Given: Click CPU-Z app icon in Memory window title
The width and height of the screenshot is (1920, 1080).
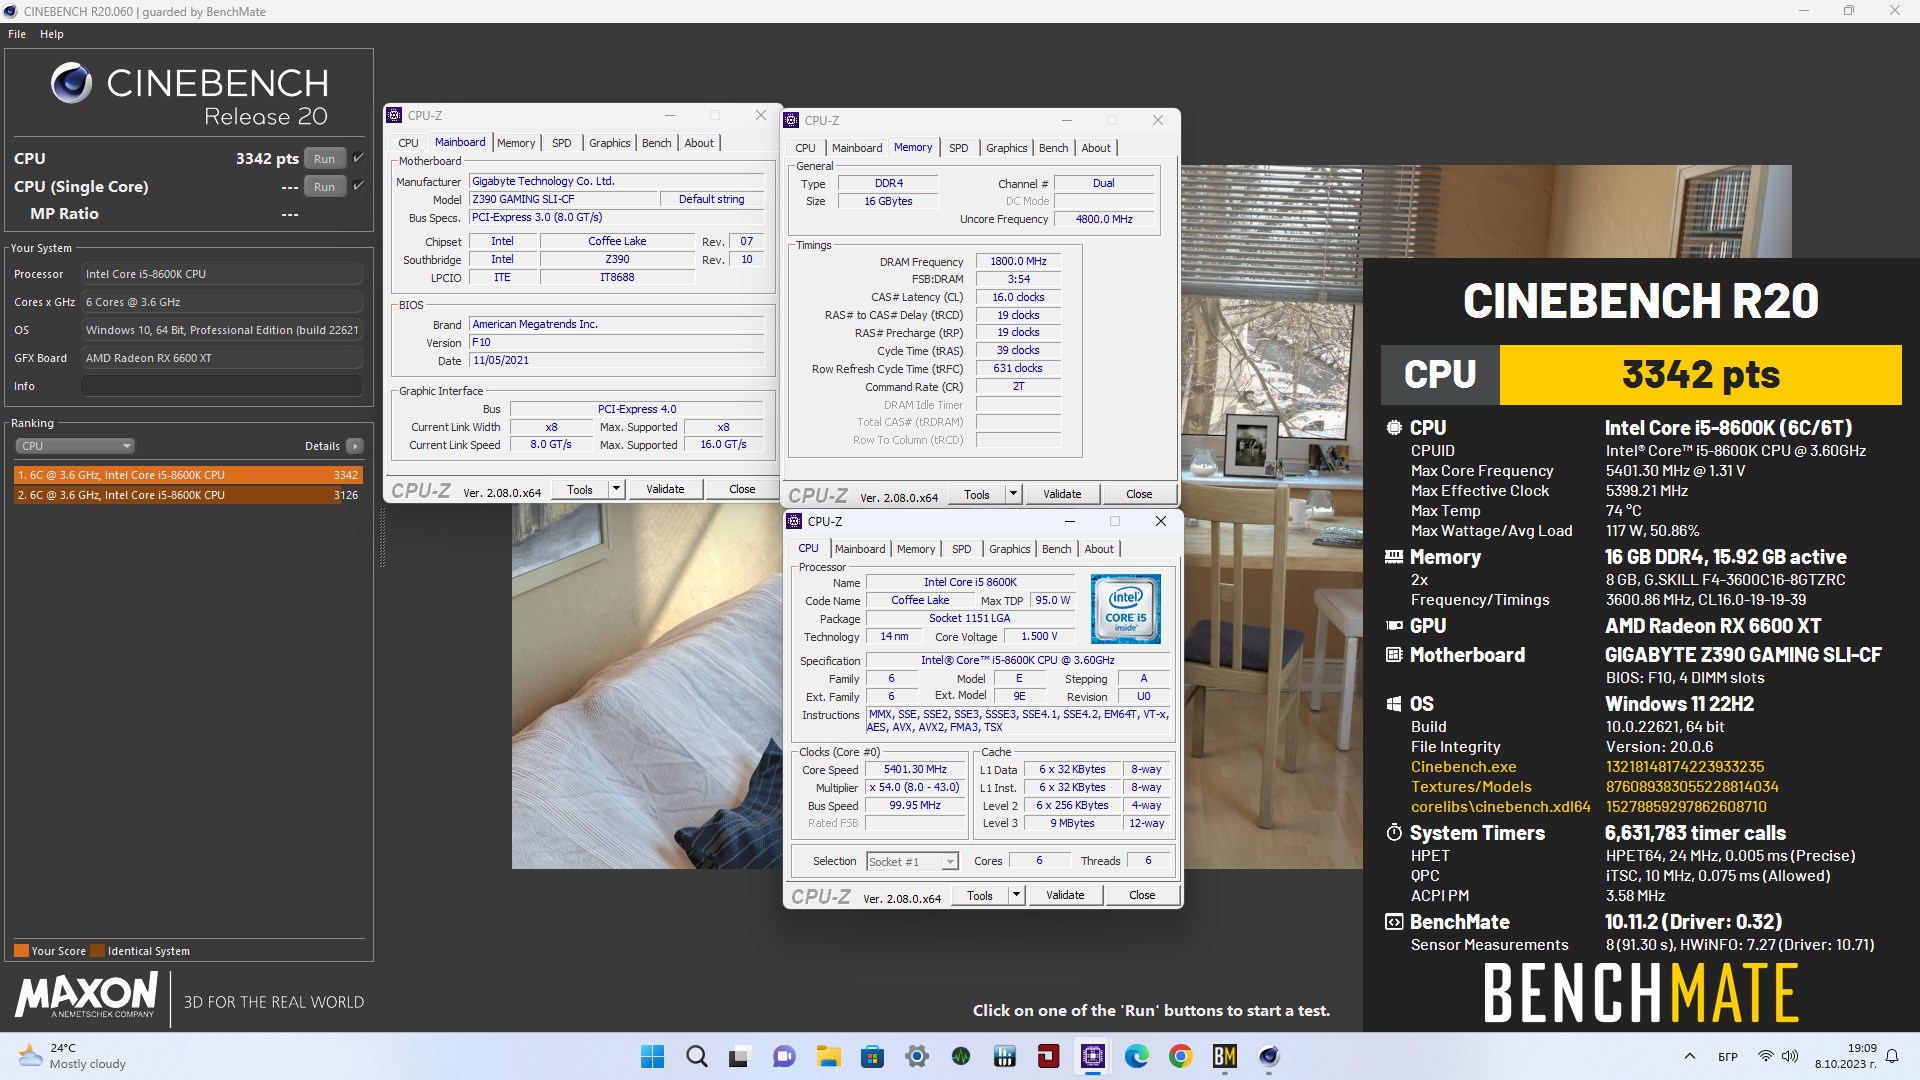Looking at the screenshot, I should [792, 120].
